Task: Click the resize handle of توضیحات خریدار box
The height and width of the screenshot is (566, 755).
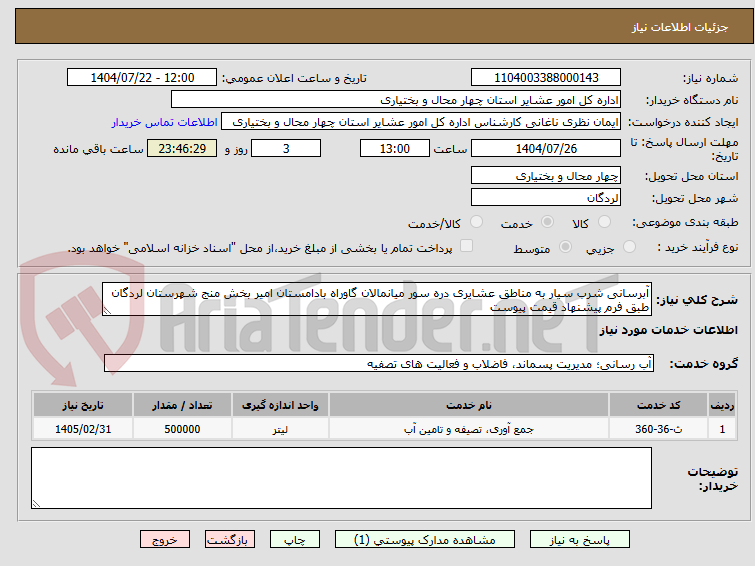Action: [36, 503]
